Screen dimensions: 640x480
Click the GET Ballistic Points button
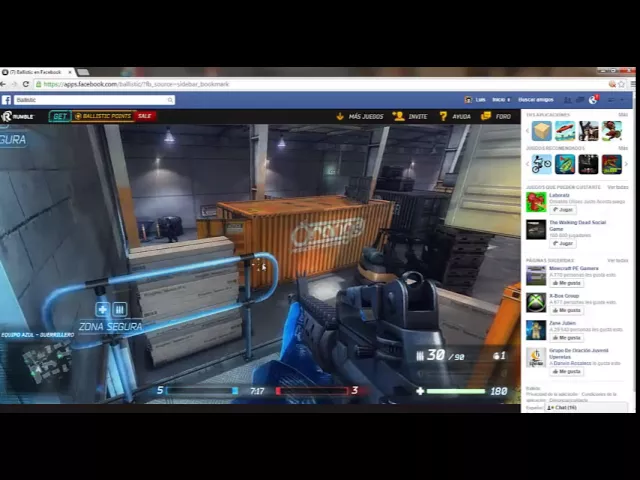coord(91,116)
